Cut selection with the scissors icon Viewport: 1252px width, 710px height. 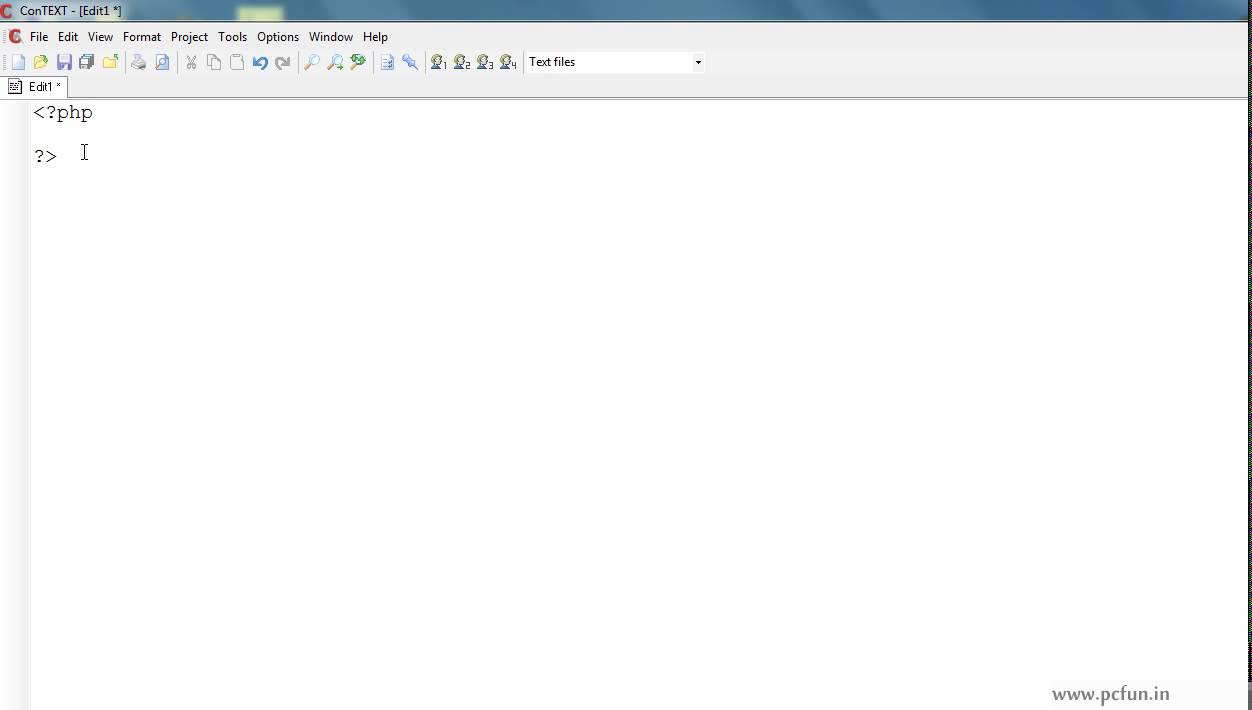[191, 62]
